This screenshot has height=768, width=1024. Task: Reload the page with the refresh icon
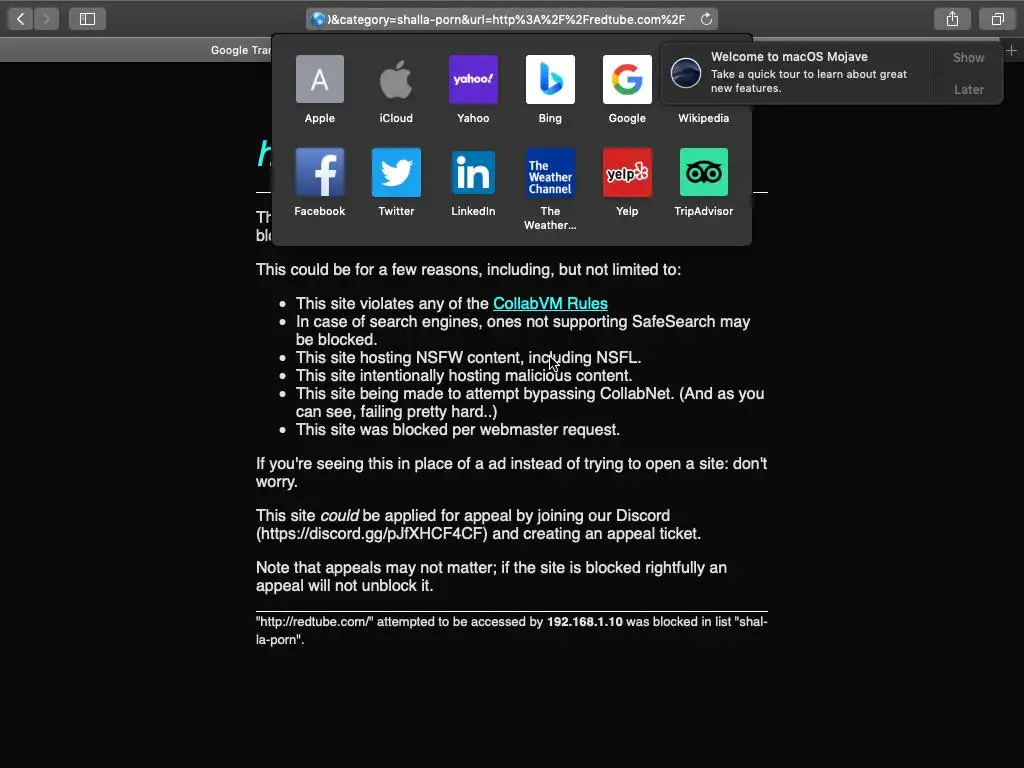706,19
